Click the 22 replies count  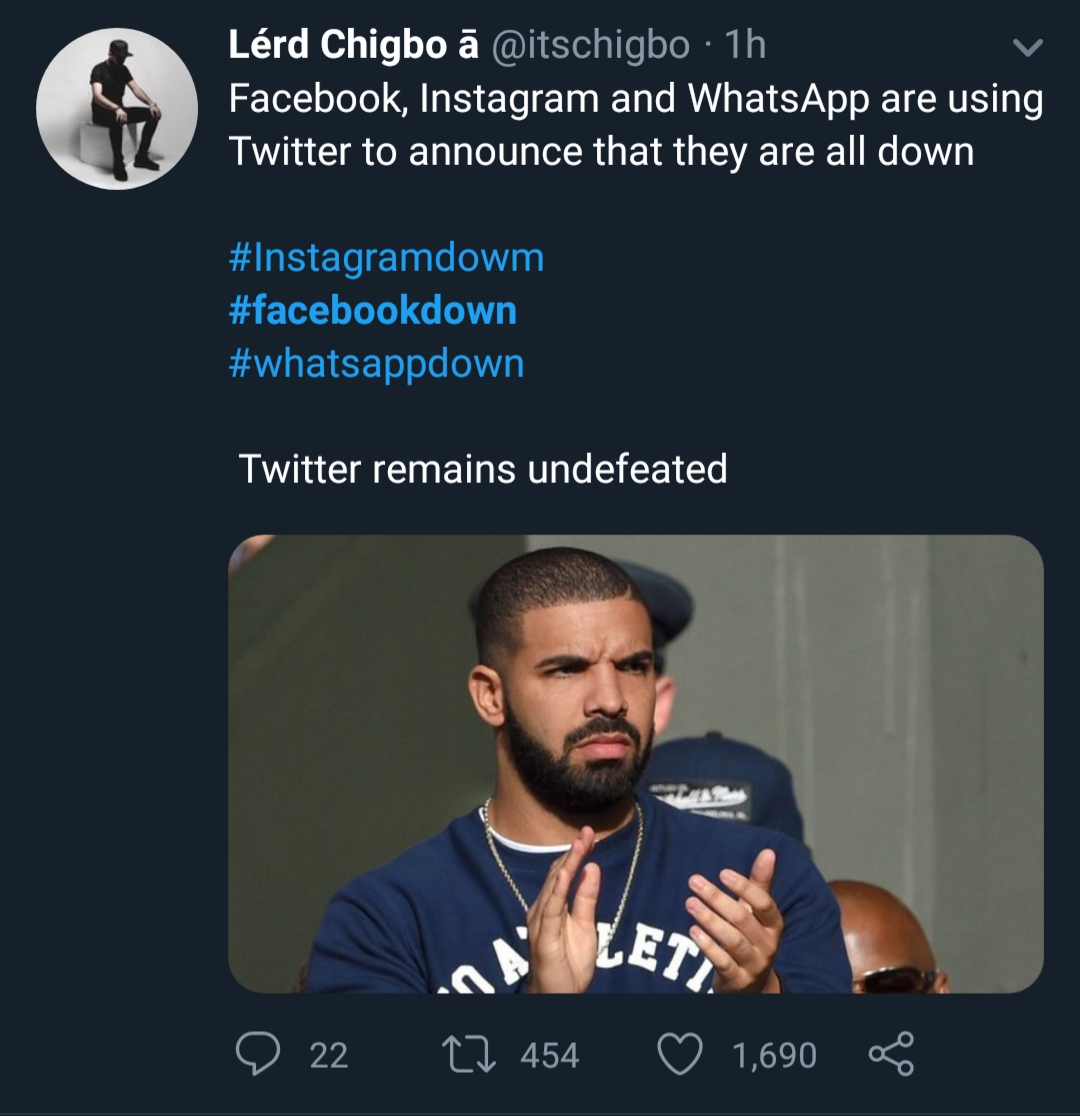329,1056
